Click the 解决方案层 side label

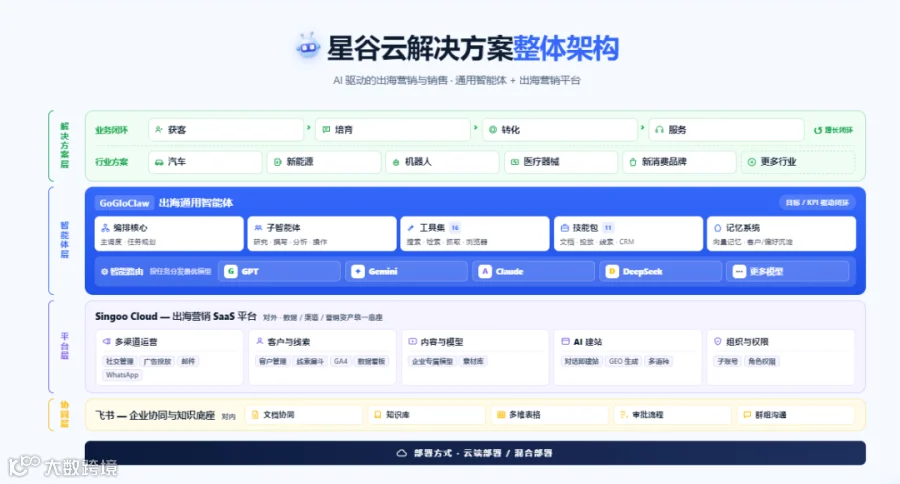[x=64, y=145]
